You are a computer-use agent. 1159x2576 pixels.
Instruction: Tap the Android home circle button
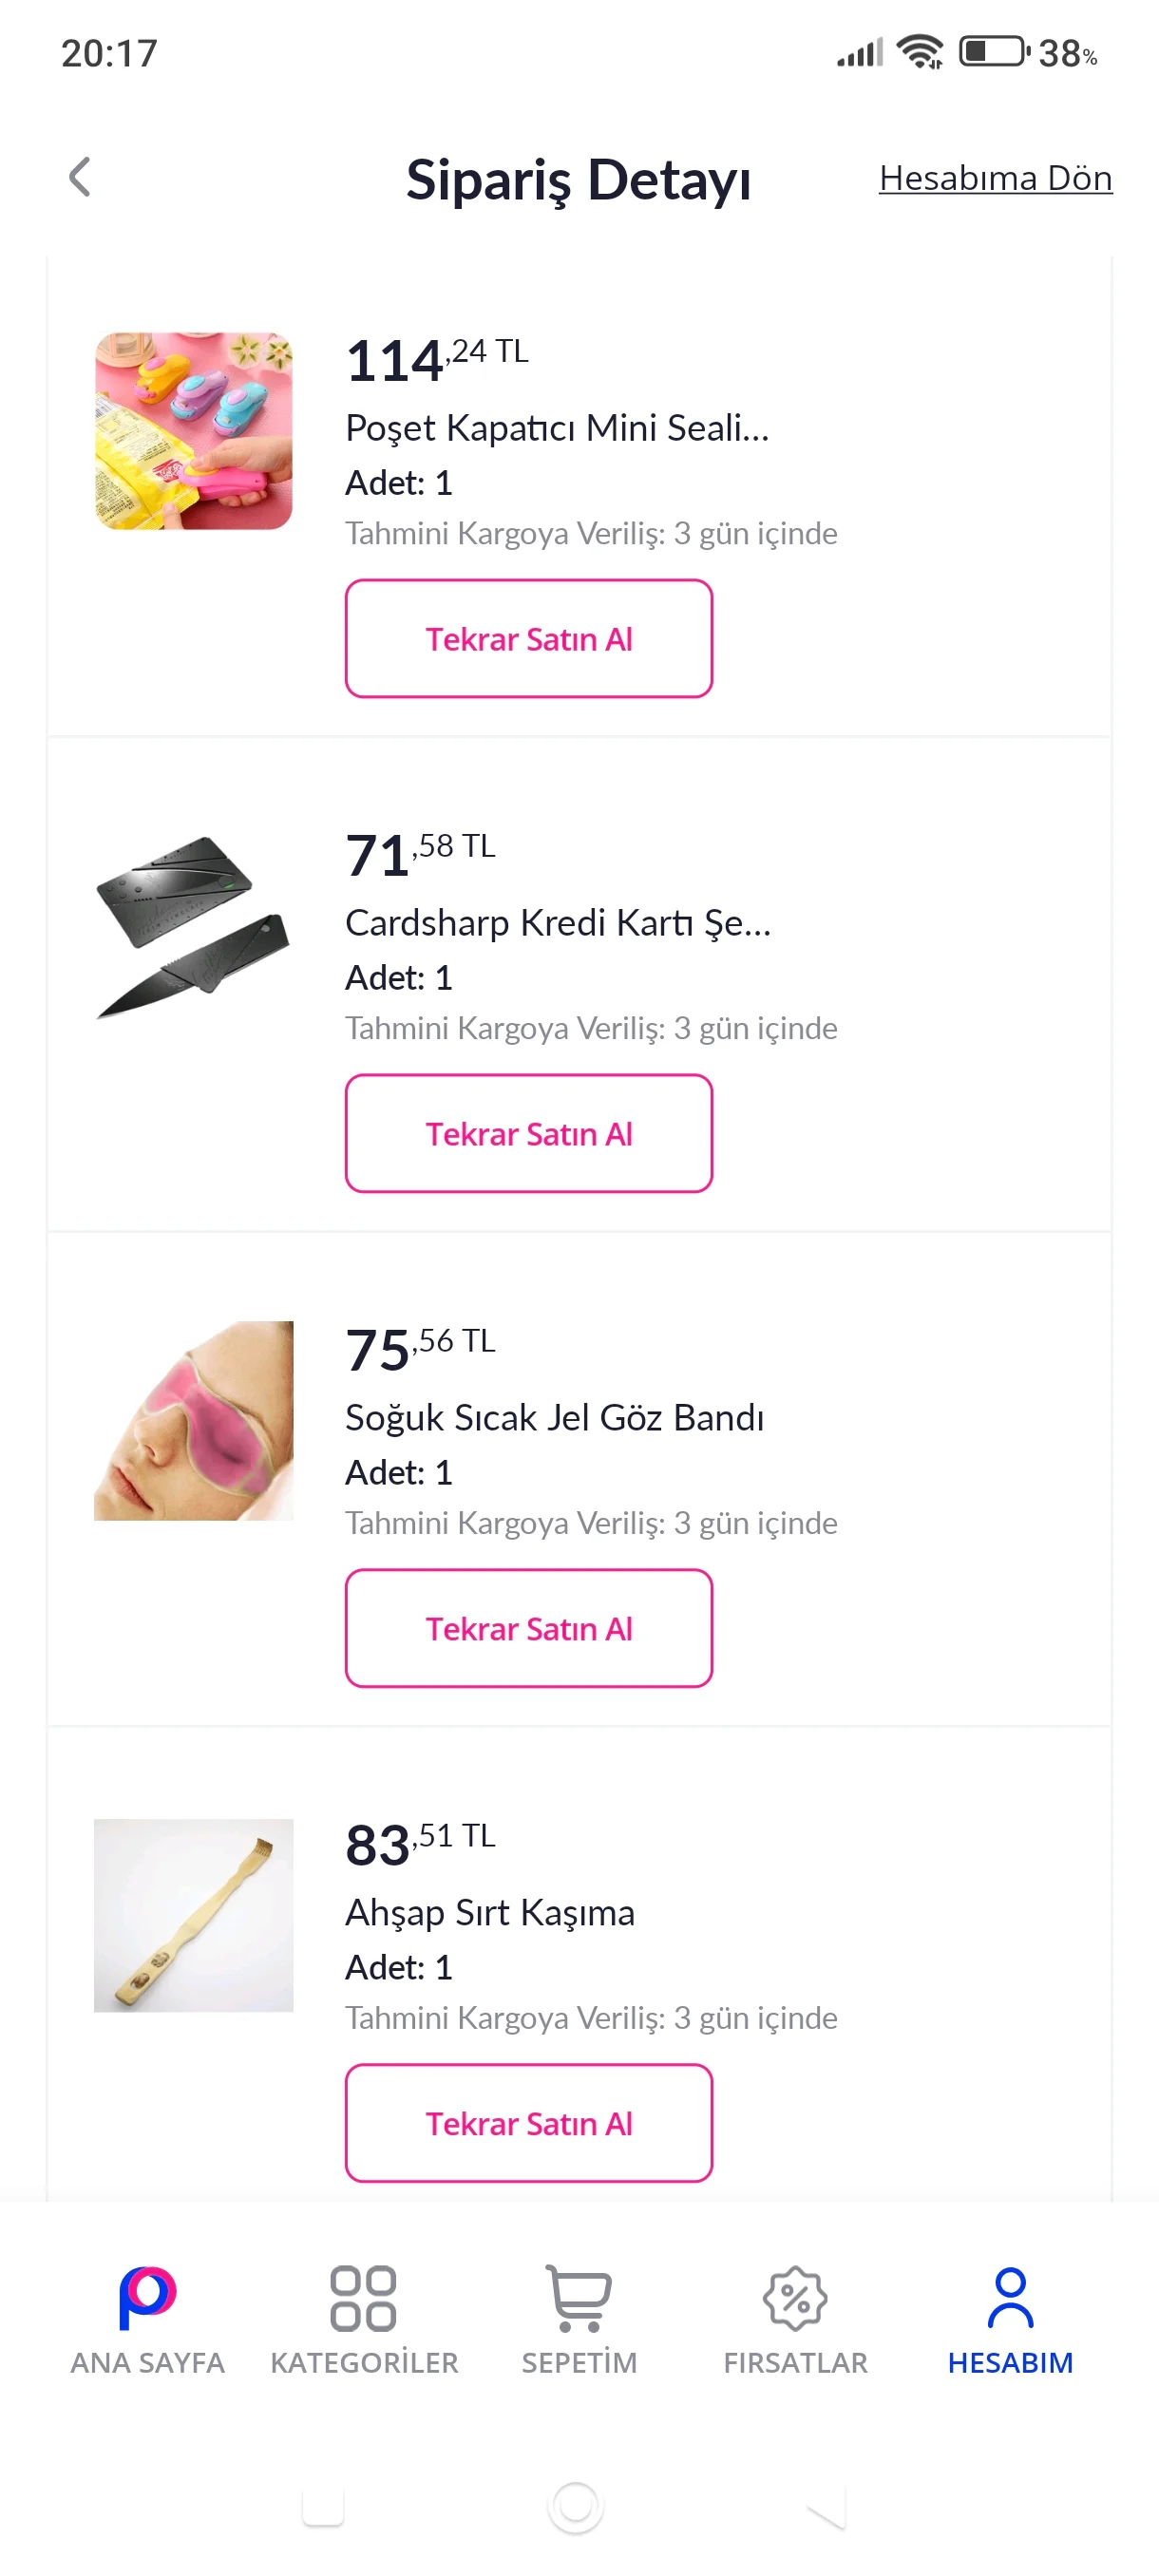[x=576, y=2507]
